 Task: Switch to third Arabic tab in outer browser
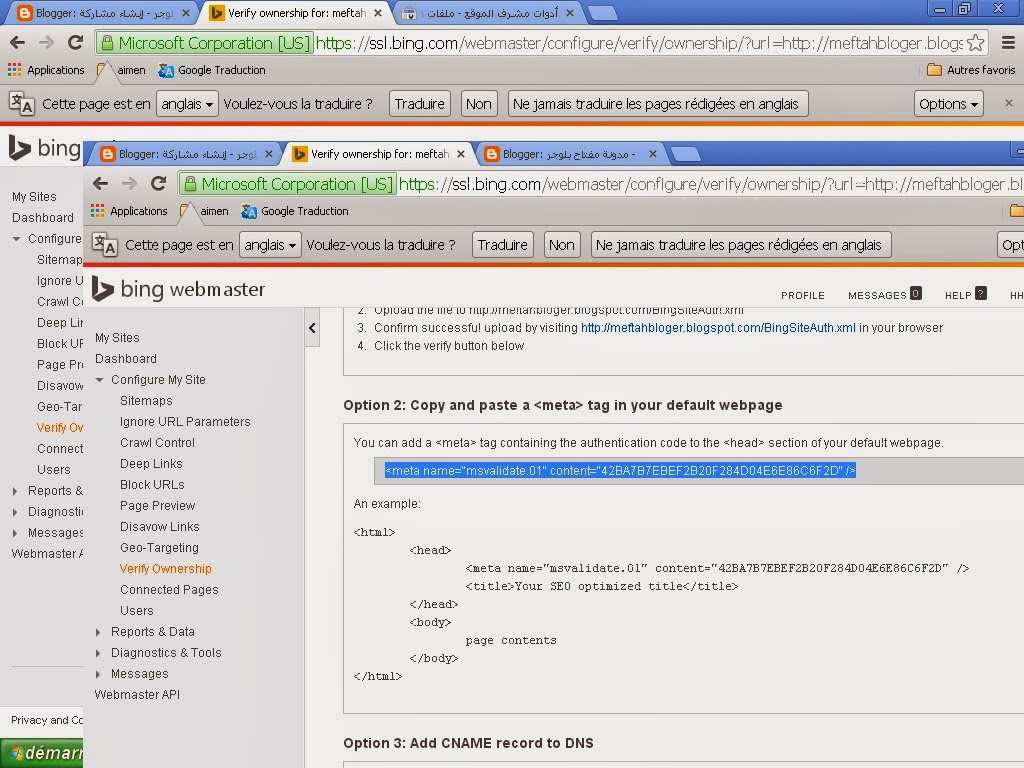point(487,13)
